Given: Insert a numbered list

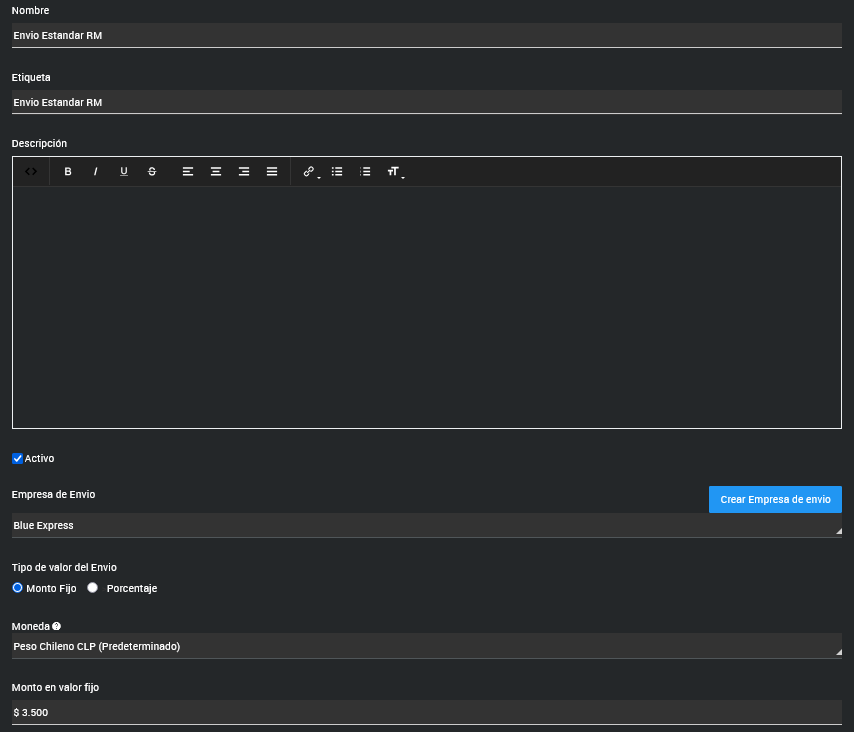Looking at the screenshot, I should click(x=365, y=171).
